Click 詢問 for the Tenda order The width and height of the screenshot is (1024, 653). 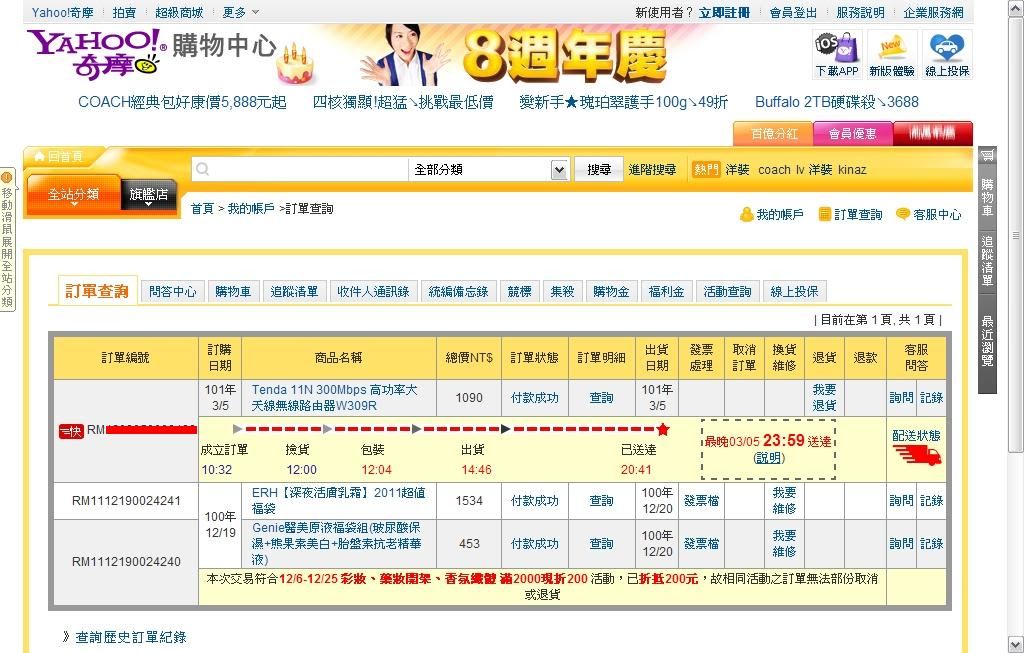pos(901,398)
